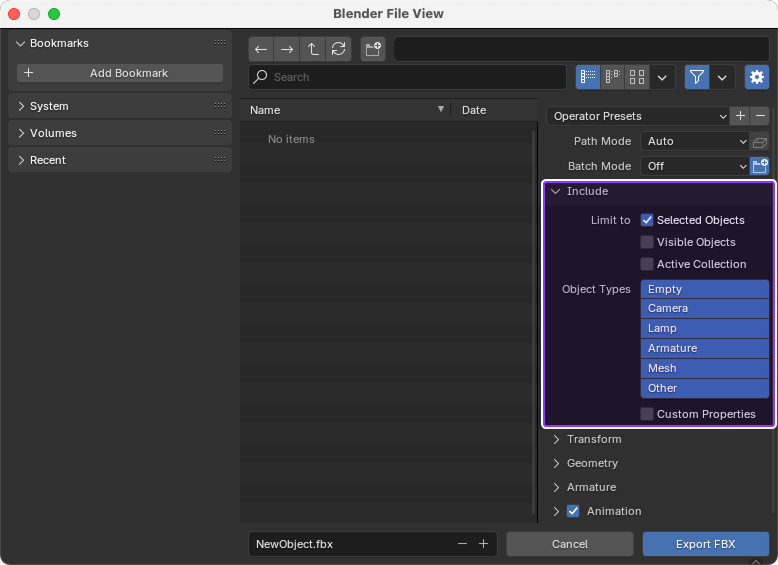Go forward to next folder arrow
778x565 pixels.
[287, 49]
